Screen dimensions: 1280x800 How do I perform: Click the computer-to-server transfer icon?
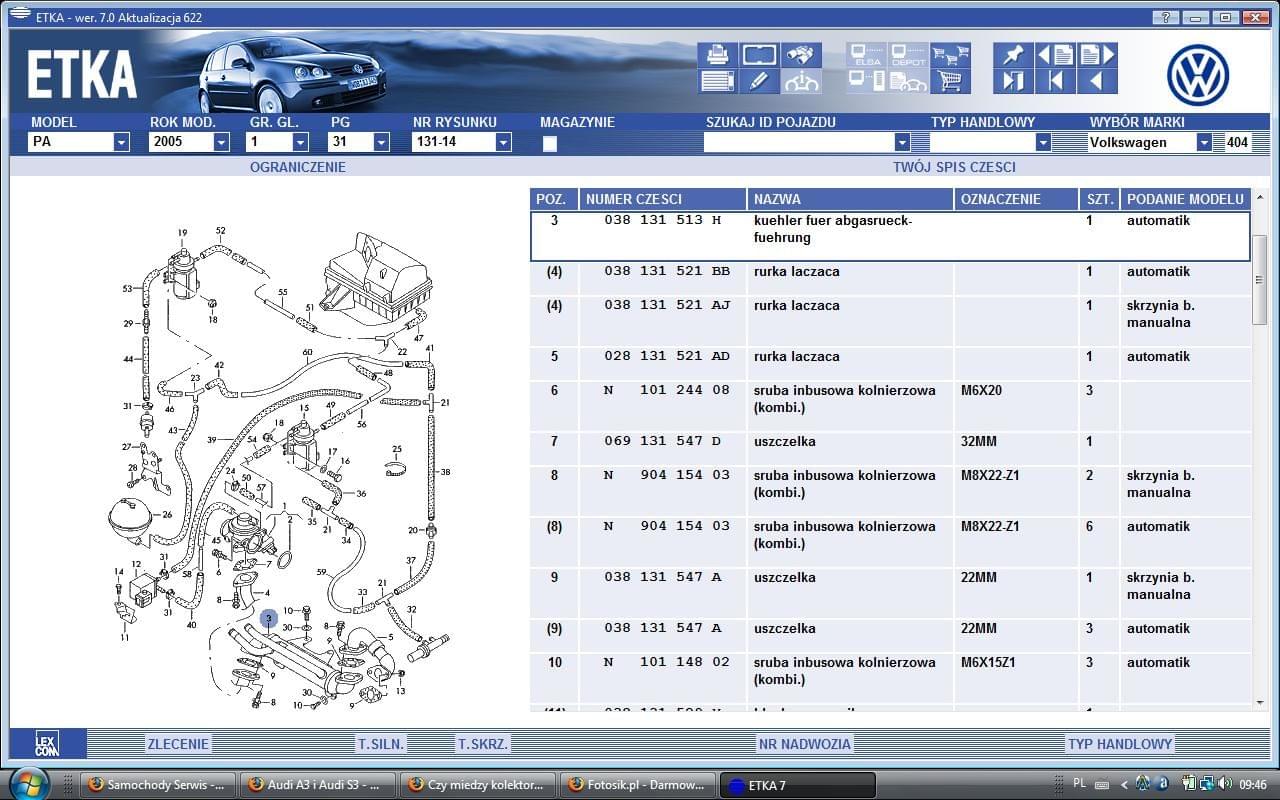coord(866,81)
